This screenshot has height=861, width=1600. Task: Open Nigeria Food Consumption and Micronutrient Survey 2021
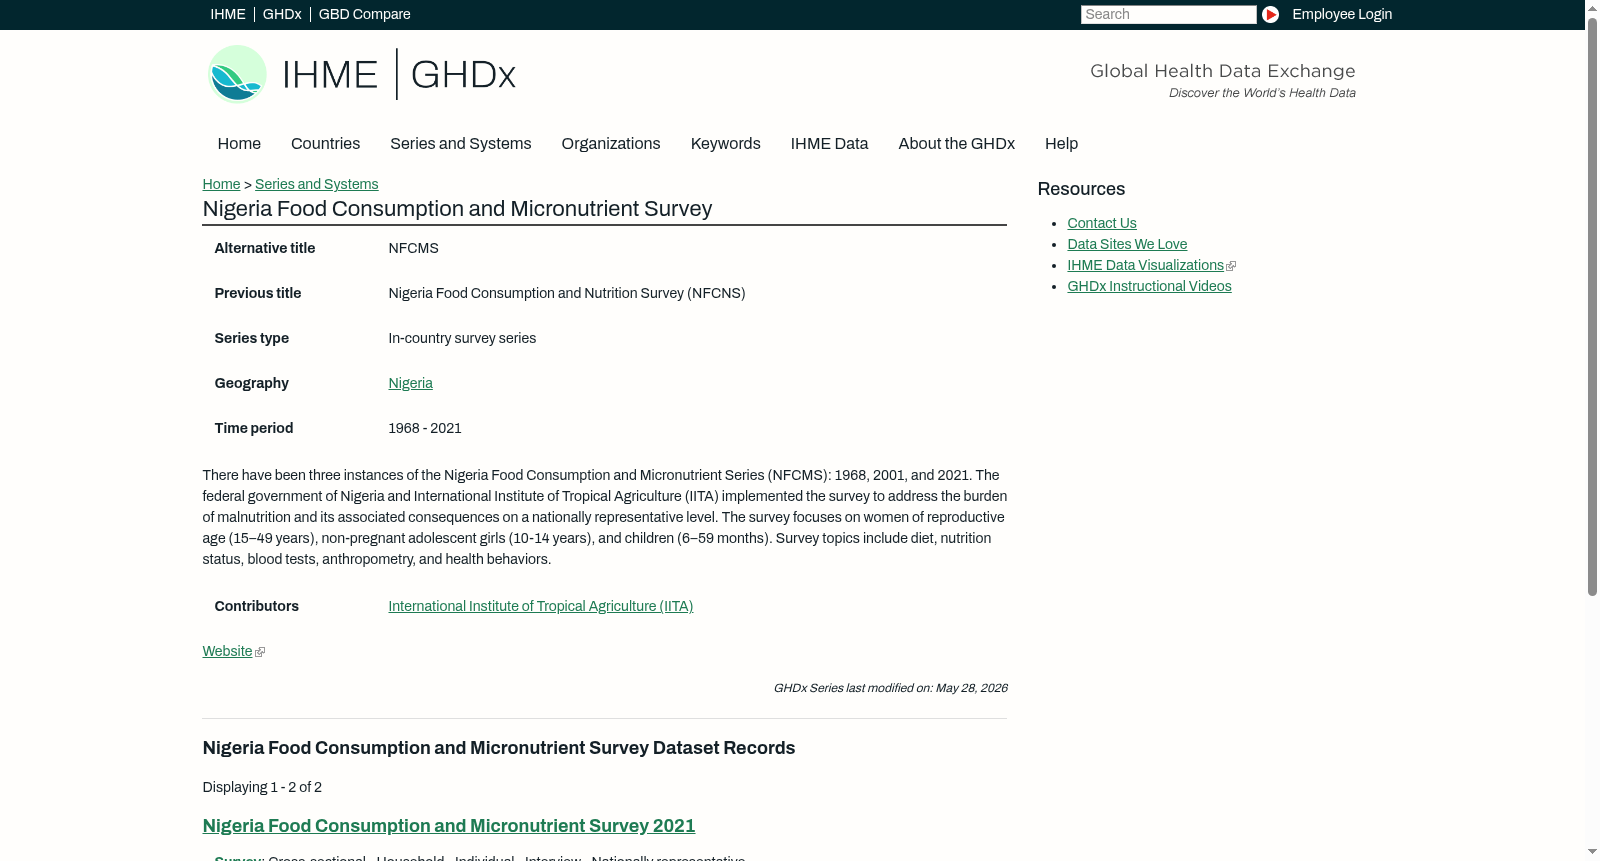(x=449, y=826)
